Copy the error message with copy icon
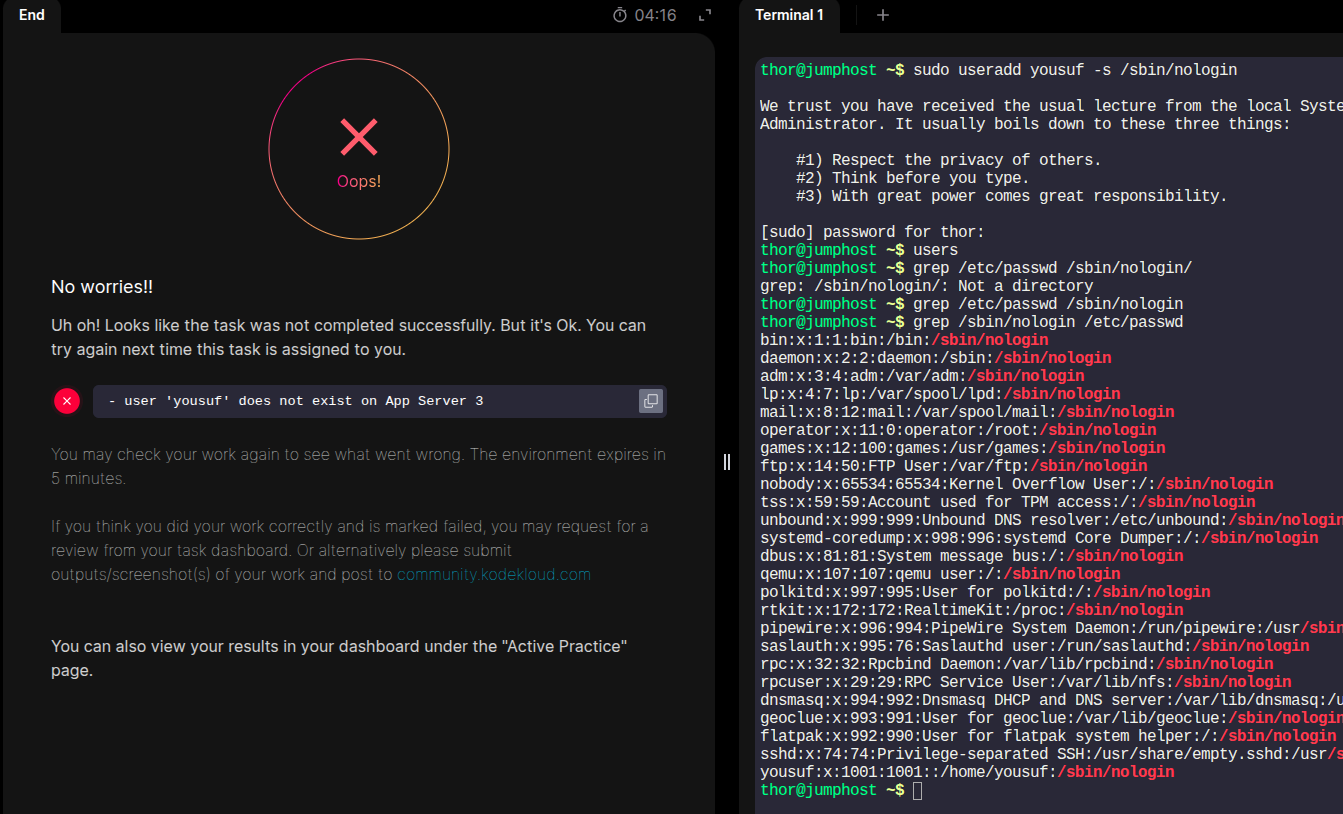This screenshot has width=1343, height=814. [x=650, y=401]
